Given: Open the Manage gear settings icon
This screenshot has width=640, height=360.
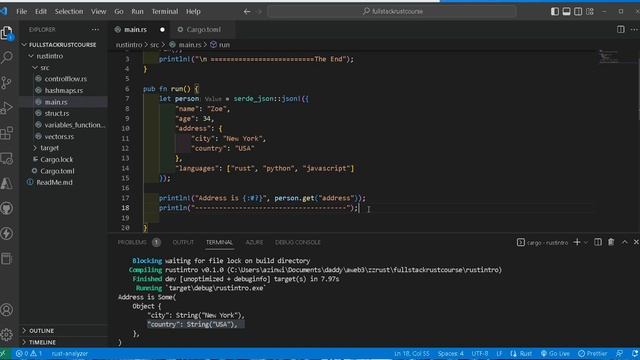Looking at the screenshot, I should (7, 335).
